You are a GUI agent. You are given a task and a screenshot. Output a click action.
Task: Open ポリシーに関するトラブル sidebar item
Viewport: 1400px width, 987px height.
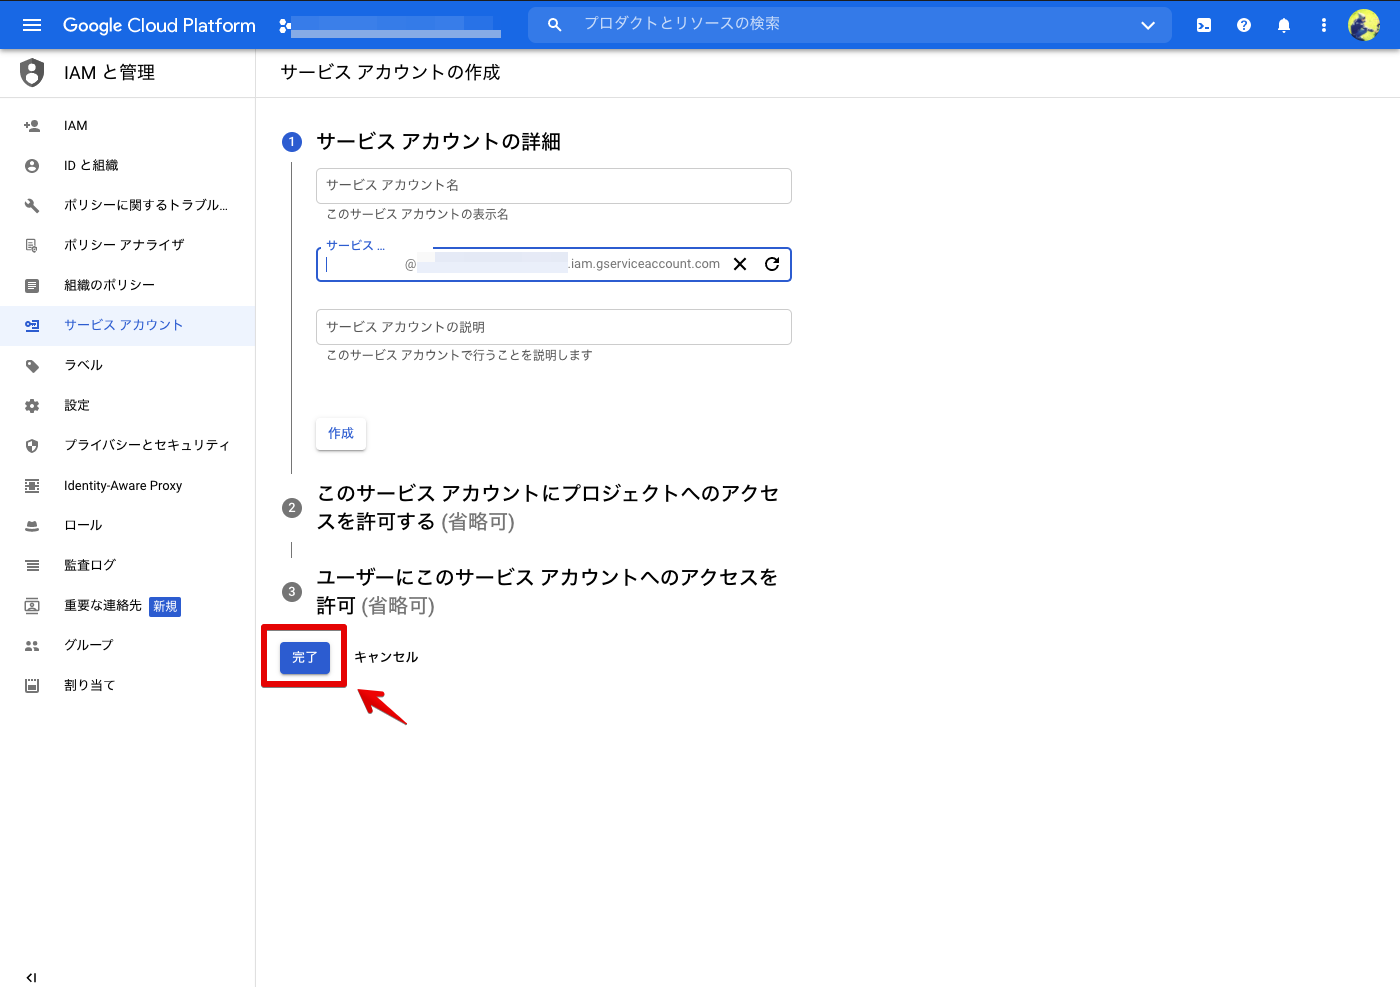pos(127,206)
